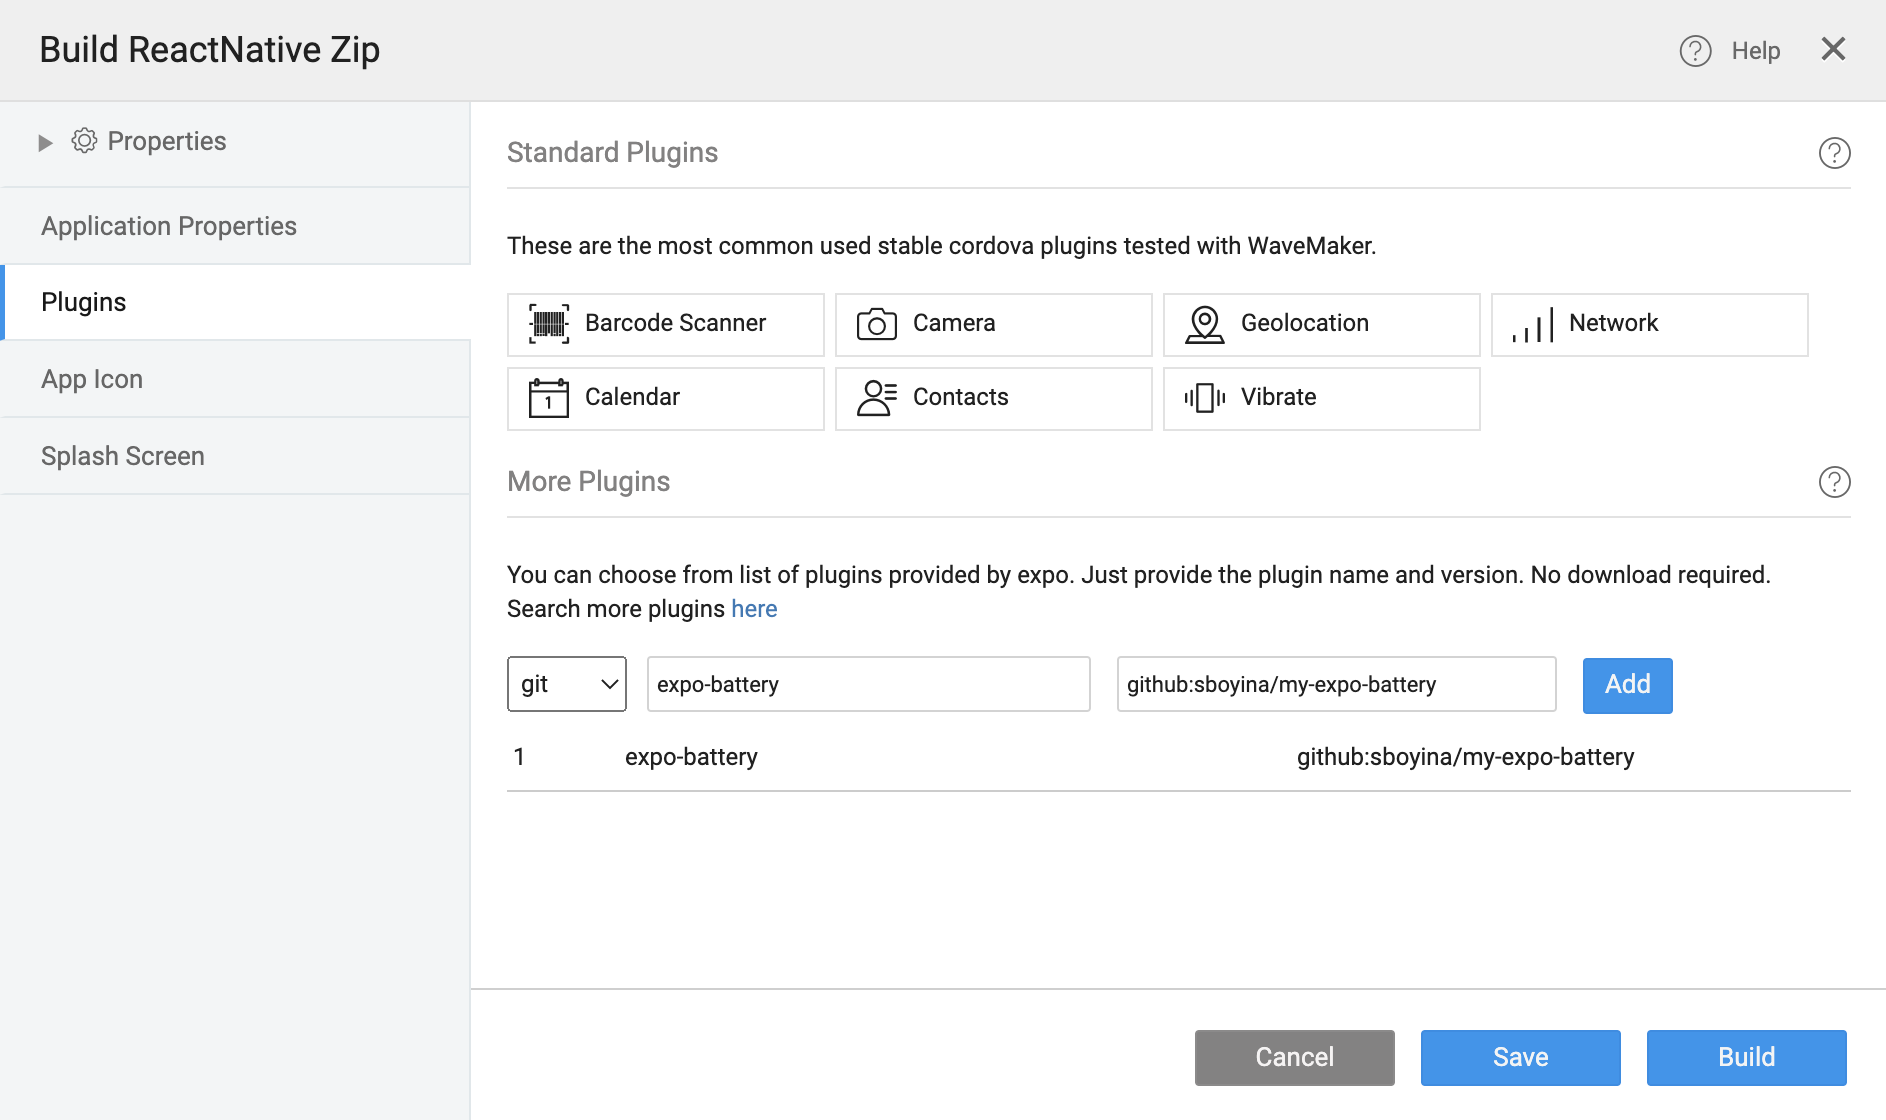Image resolution: width=1886 pixels, height=1120 pixels.
Task: Enable the Camera plugin
Action: point(993,324)
